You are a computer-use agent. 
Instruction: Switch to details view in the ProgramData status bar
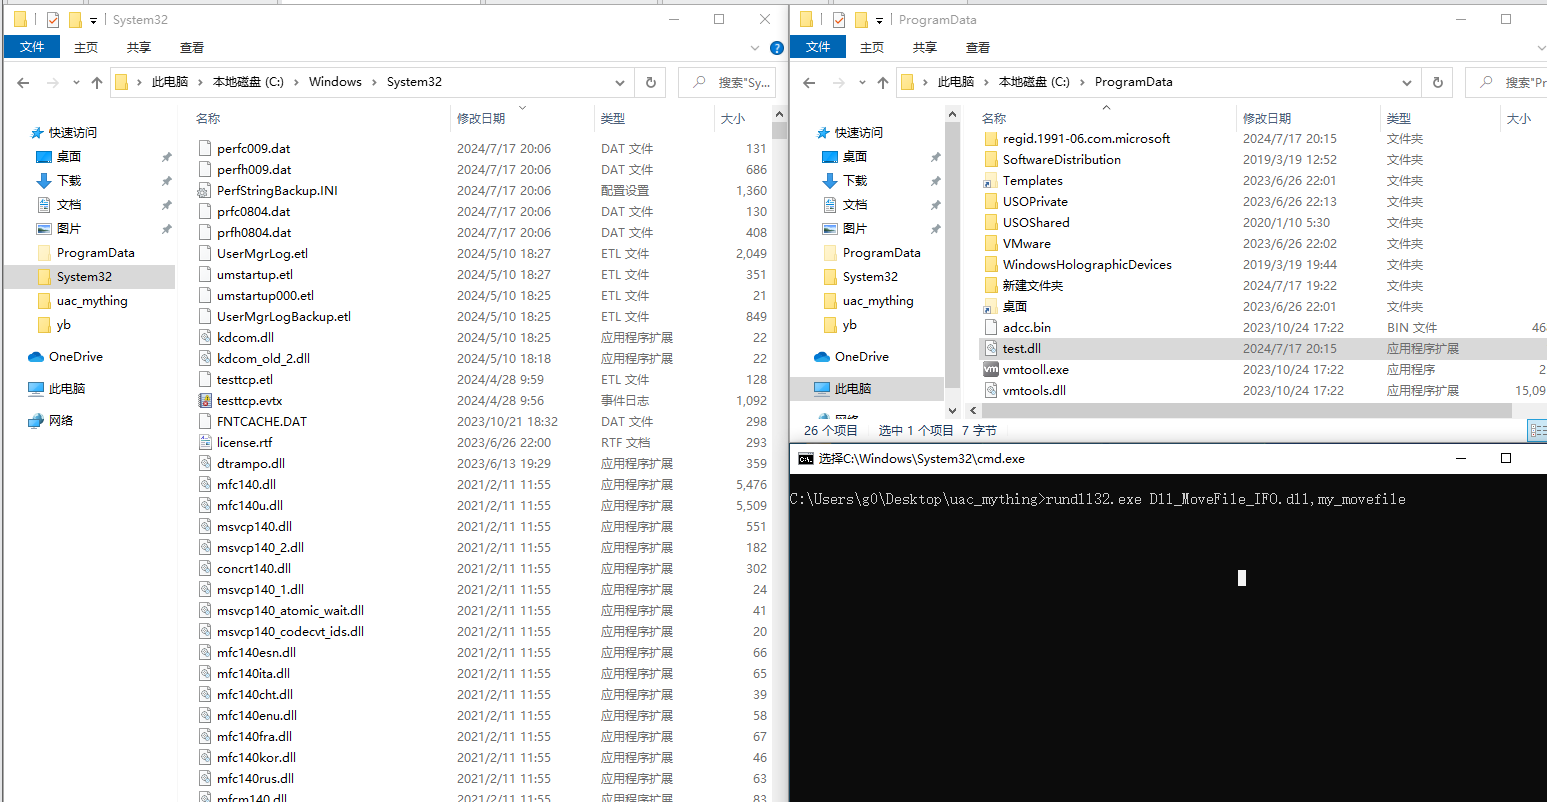(x=1538, y=430)
